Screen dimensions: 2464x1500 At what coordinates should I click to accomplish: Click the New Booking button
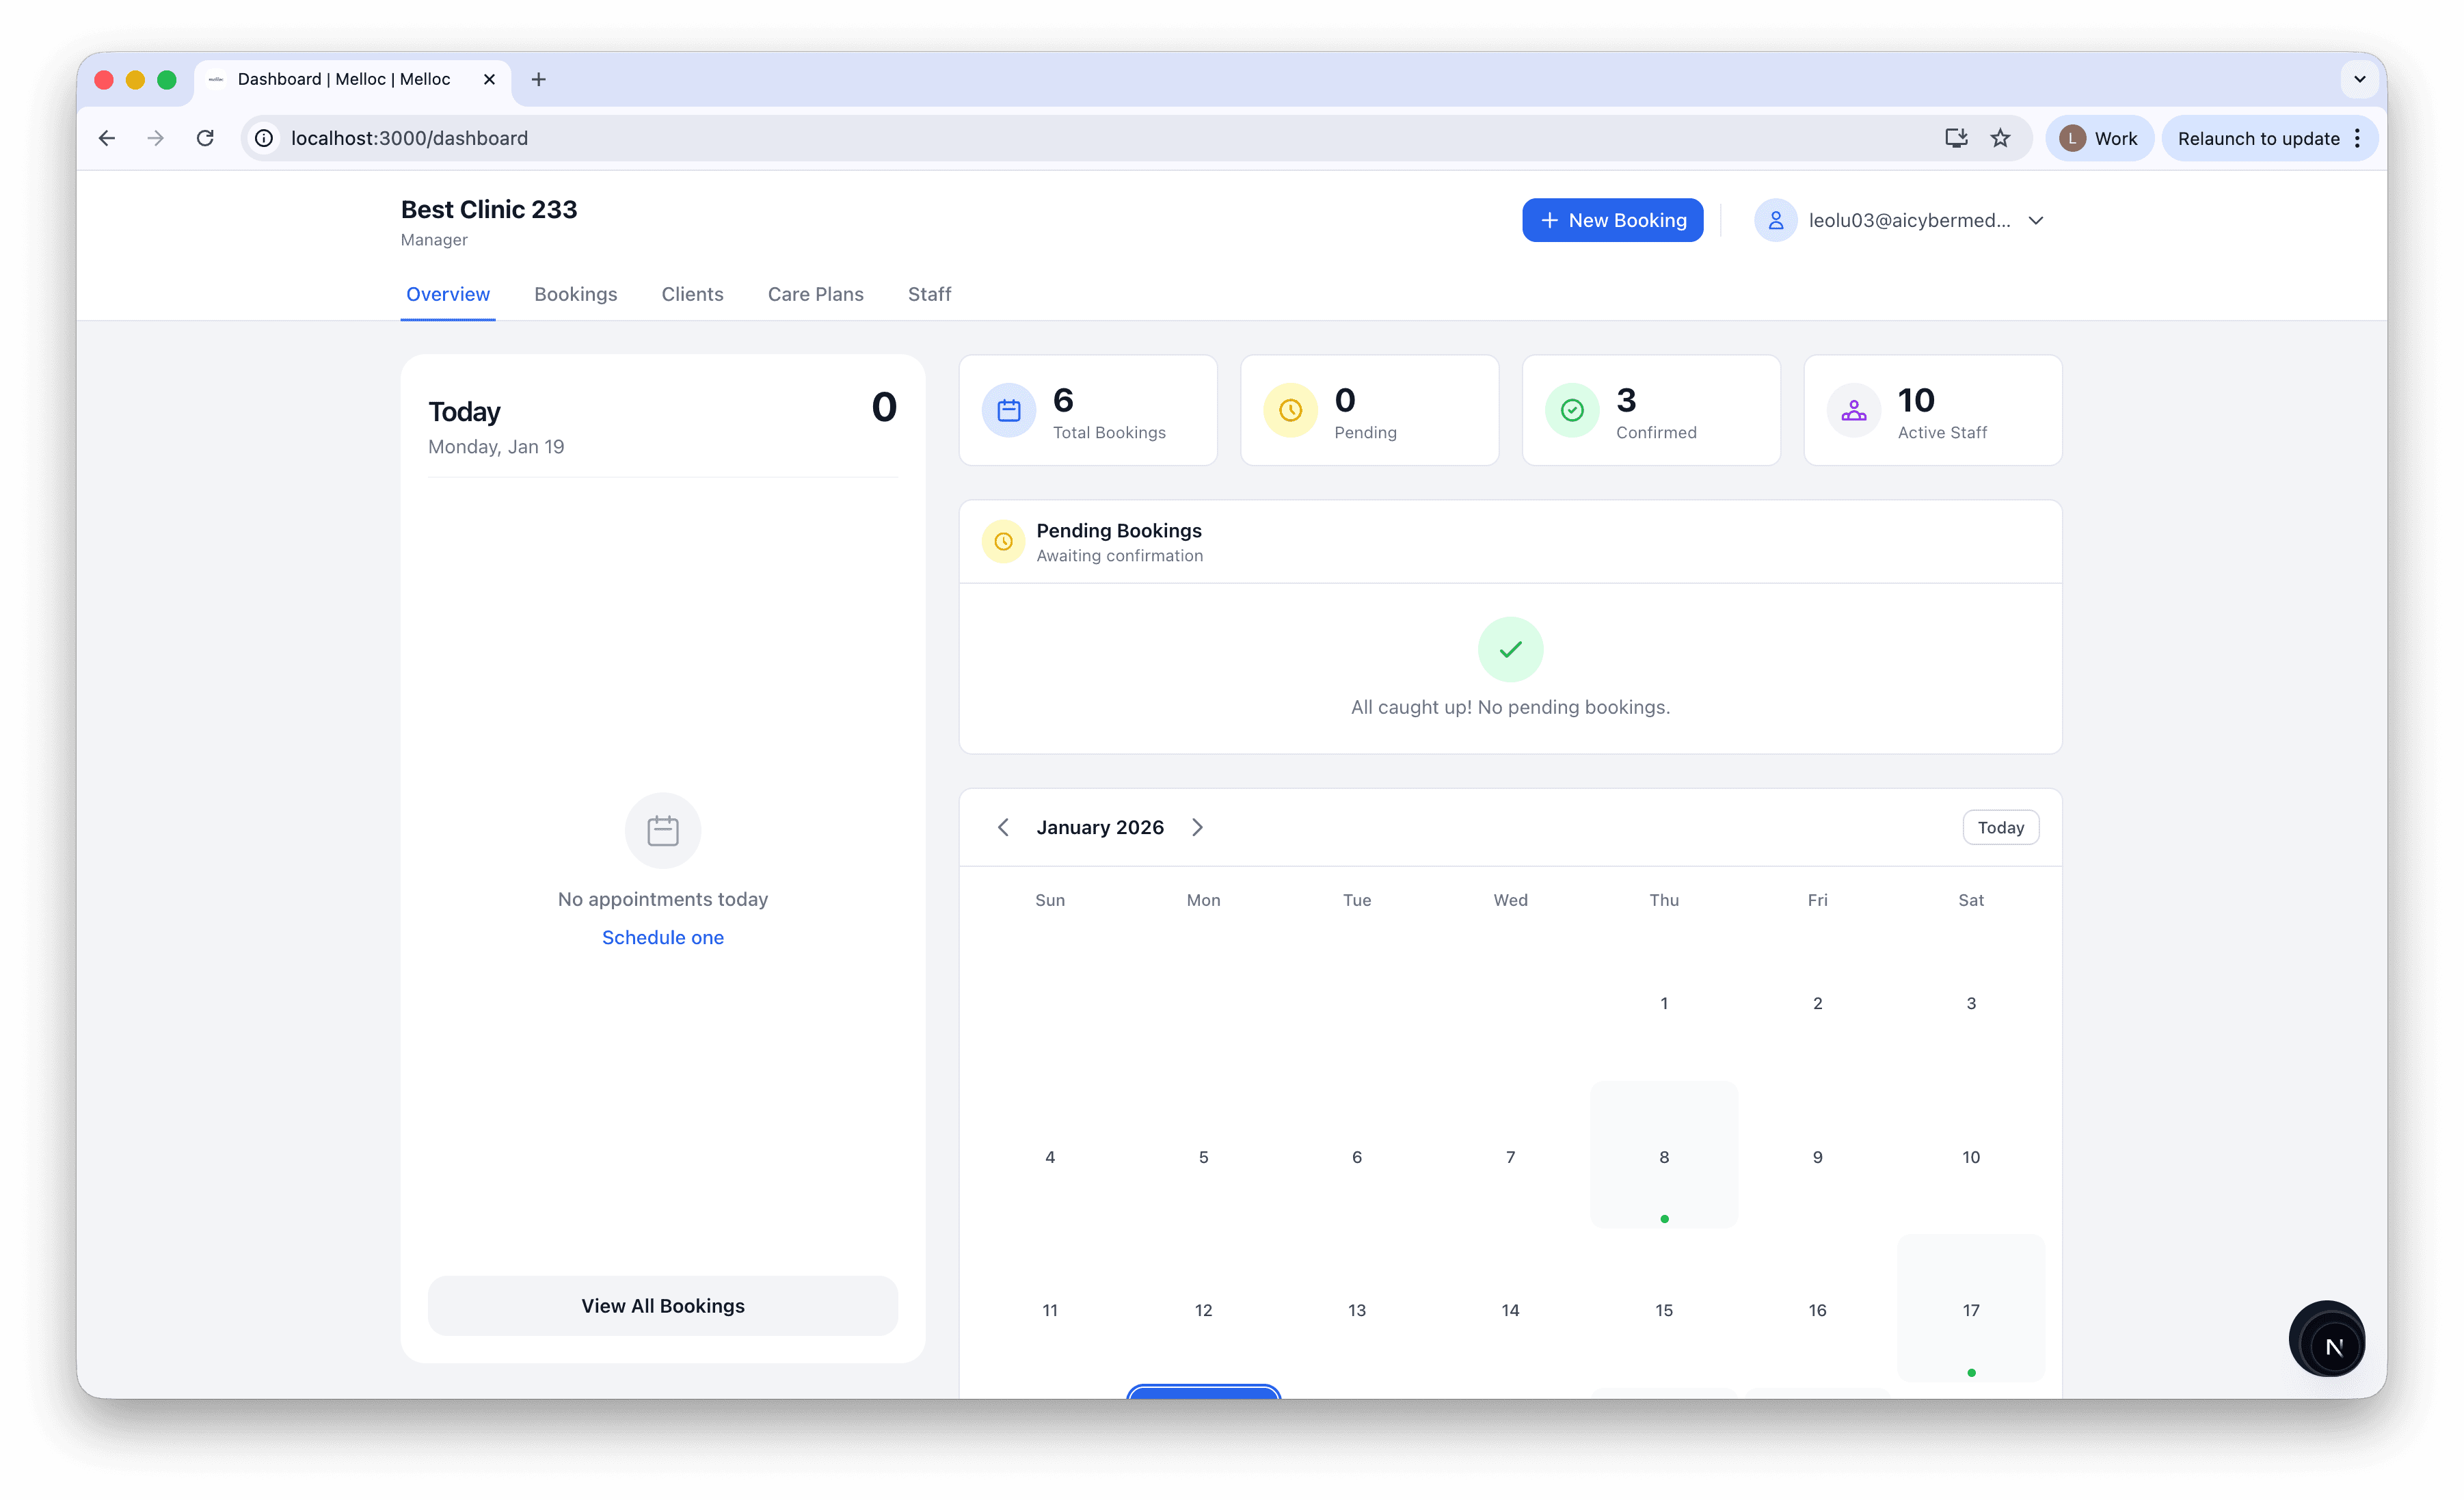1612,219
